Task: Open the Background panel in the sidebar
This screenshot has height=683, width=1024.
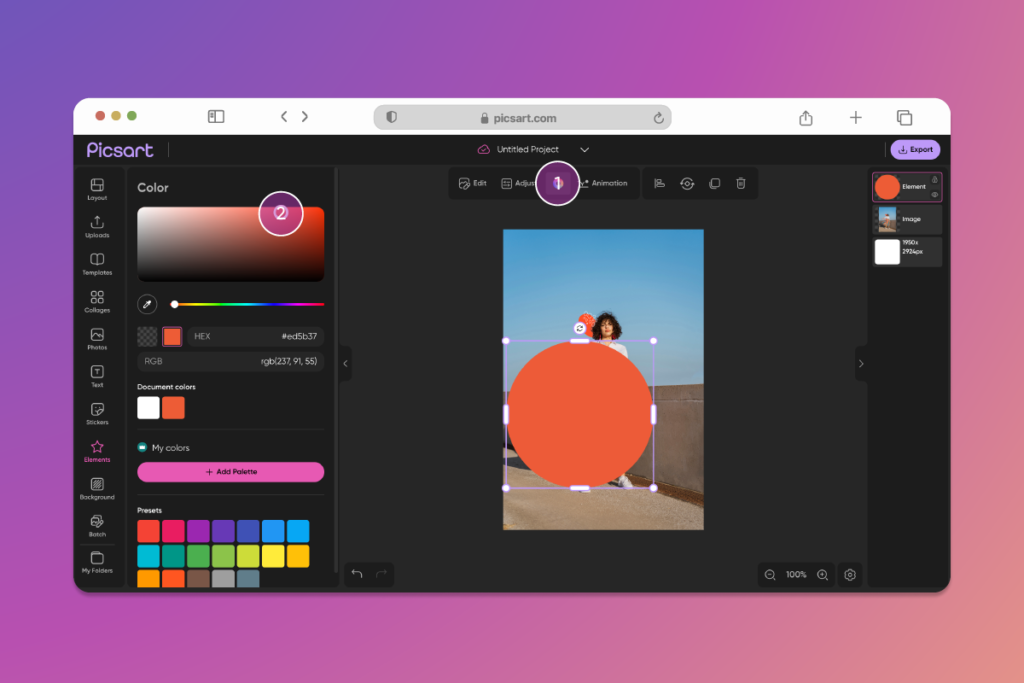Action: pos(97,487)
